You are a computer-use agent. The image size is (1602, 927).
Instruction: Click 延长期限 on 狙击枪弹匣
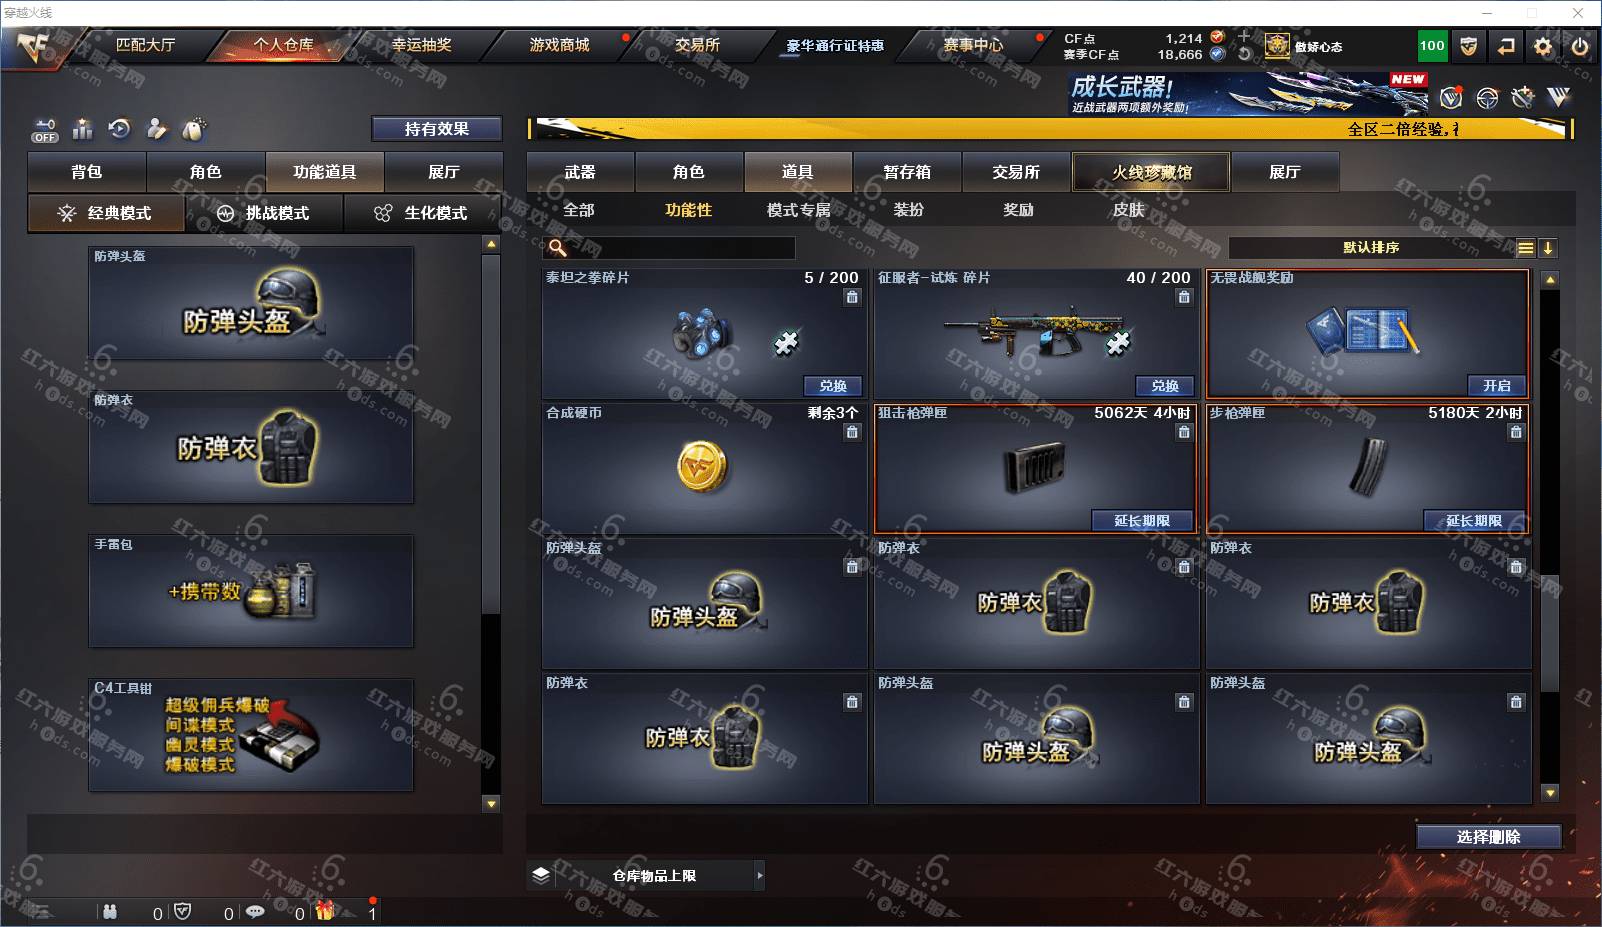[1141, 520]
